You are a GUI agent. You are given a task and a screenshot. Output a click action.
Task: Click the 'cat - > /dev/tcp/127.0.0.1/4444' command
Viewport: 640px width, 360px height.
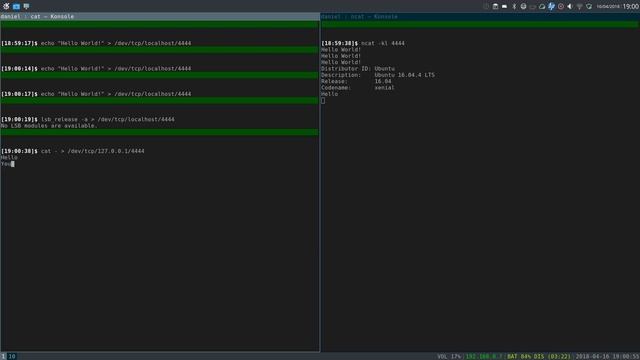tap(93, 151)
